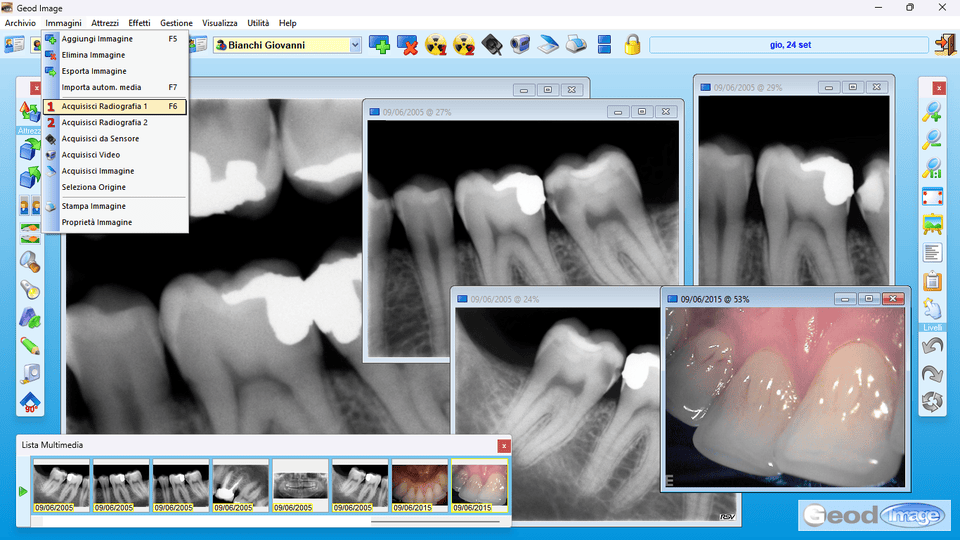Click the text notes page icon
The image size is (960, 540).
coord(932,253)
